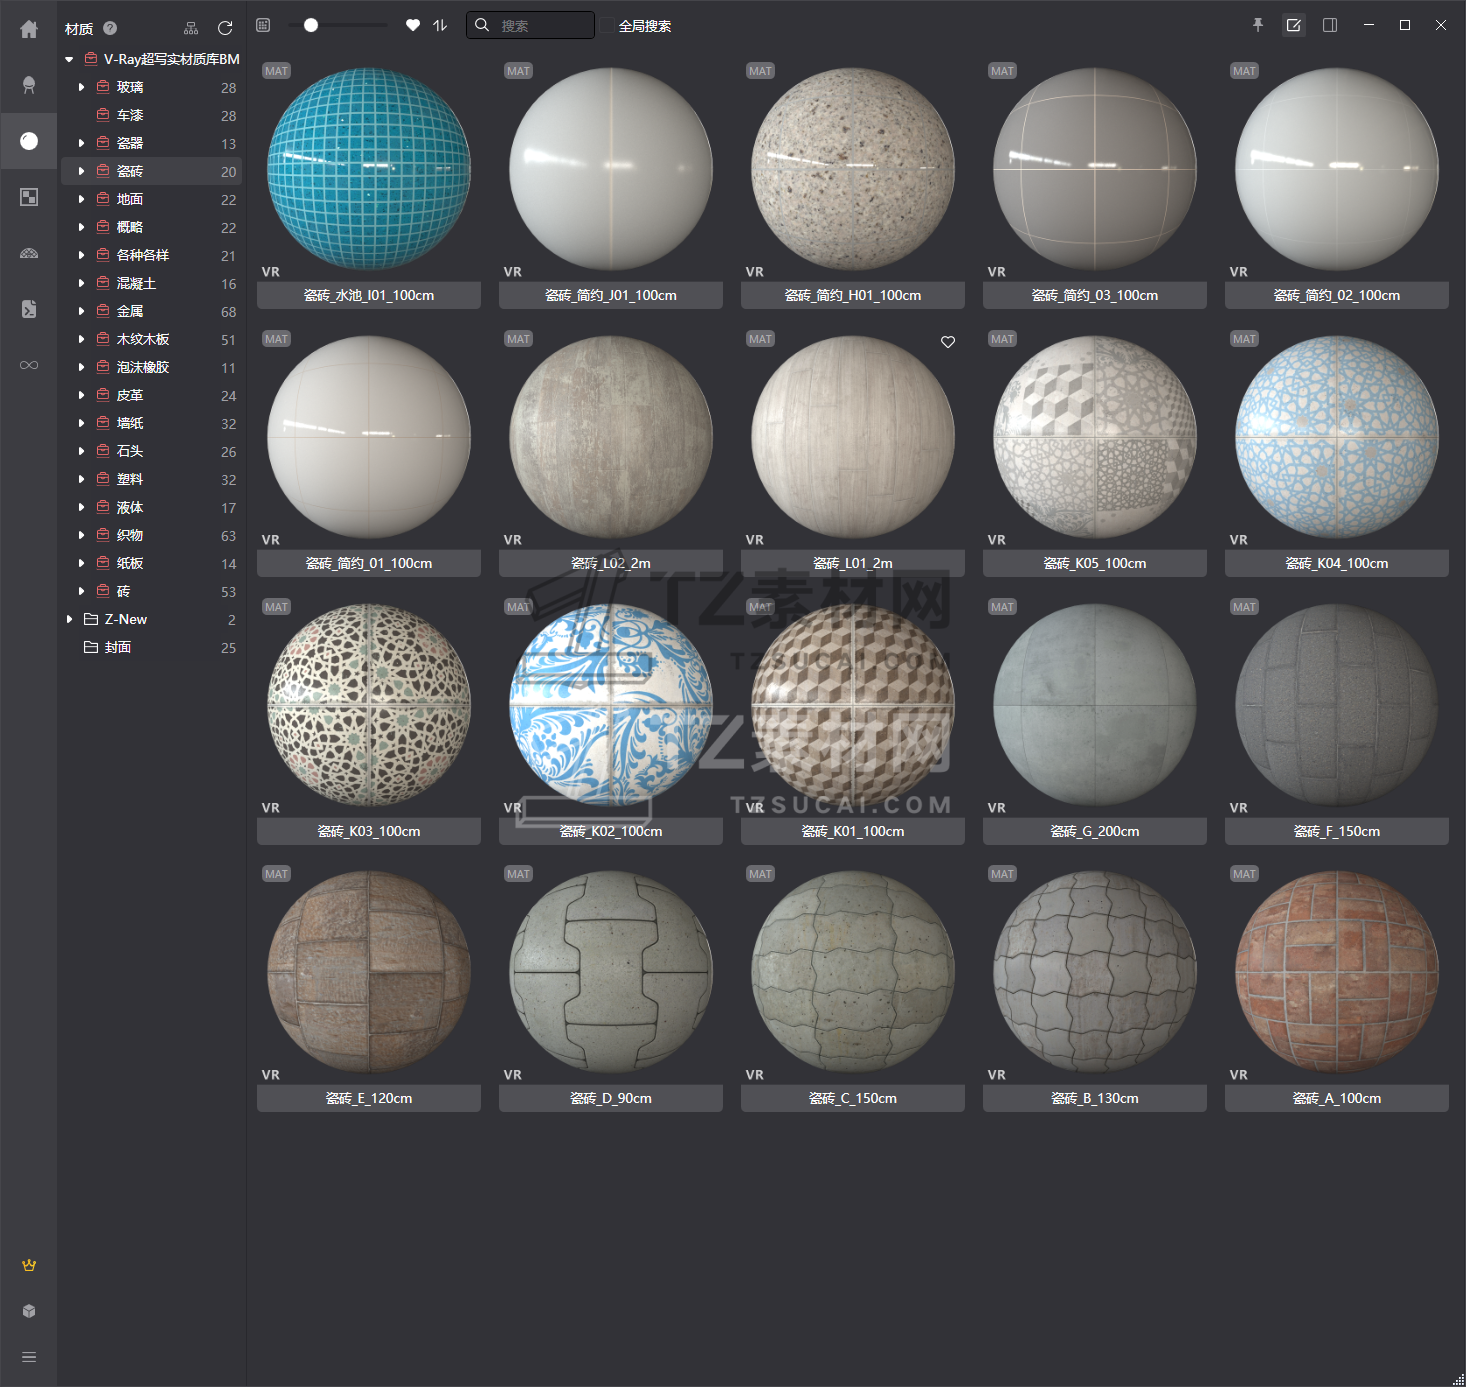Click the help question mark beside 材质
Viewport: 1466px width, 1387px height.
pos(110,28)
